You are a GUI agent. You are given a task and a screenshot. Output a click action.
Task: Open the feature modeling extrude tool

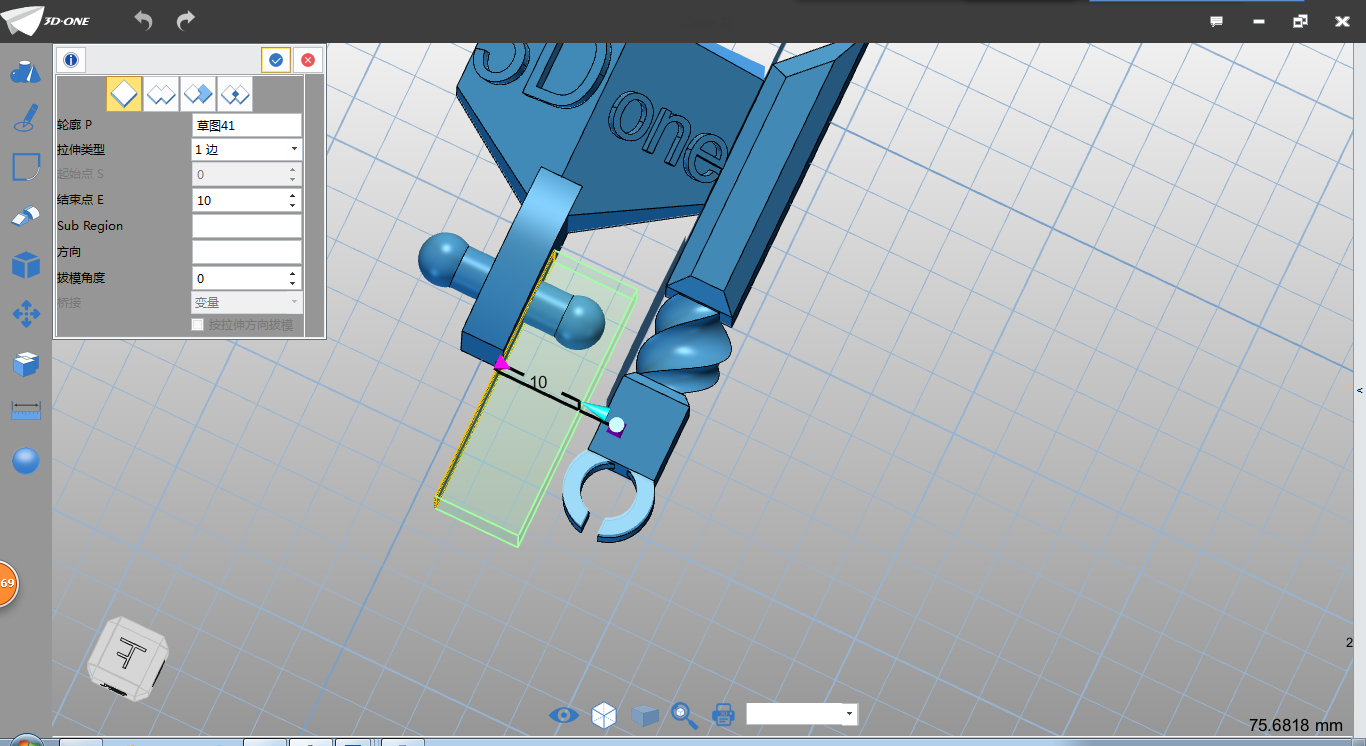(x=25, y=216)
